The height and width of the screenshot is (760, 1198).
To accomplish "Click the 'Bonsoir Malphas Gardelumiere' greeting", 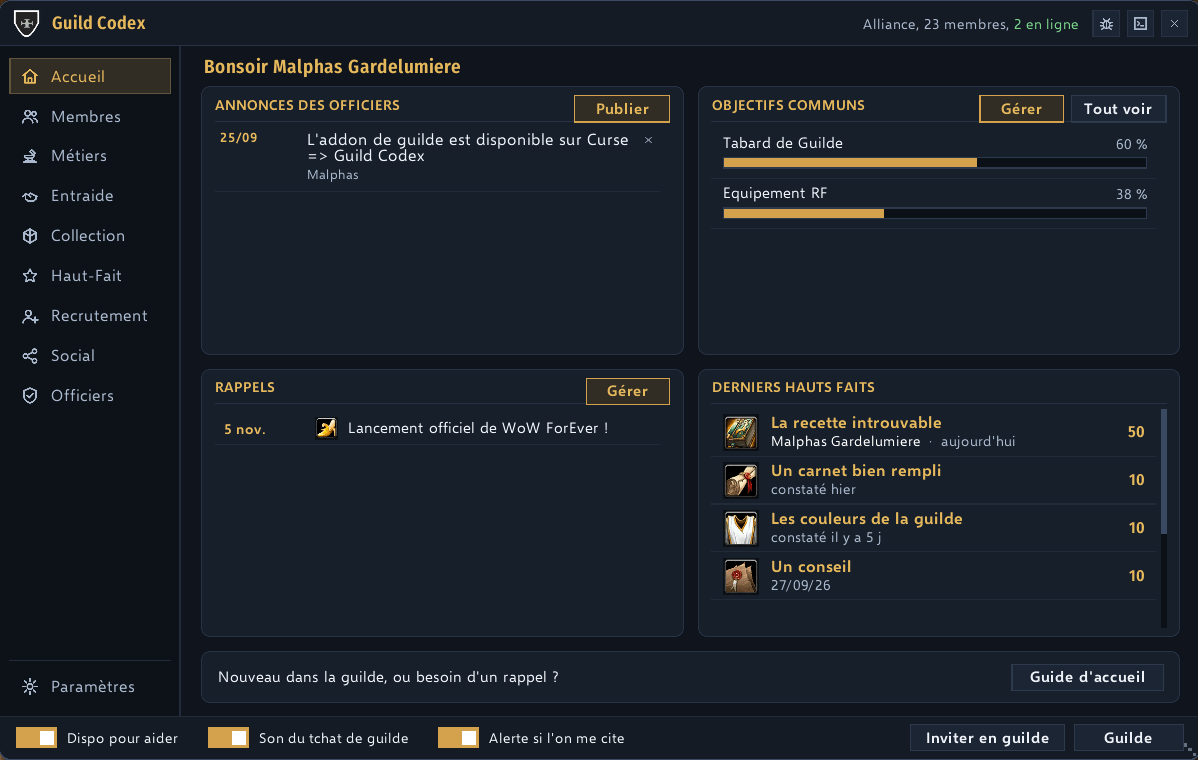I will coord(332,66).
